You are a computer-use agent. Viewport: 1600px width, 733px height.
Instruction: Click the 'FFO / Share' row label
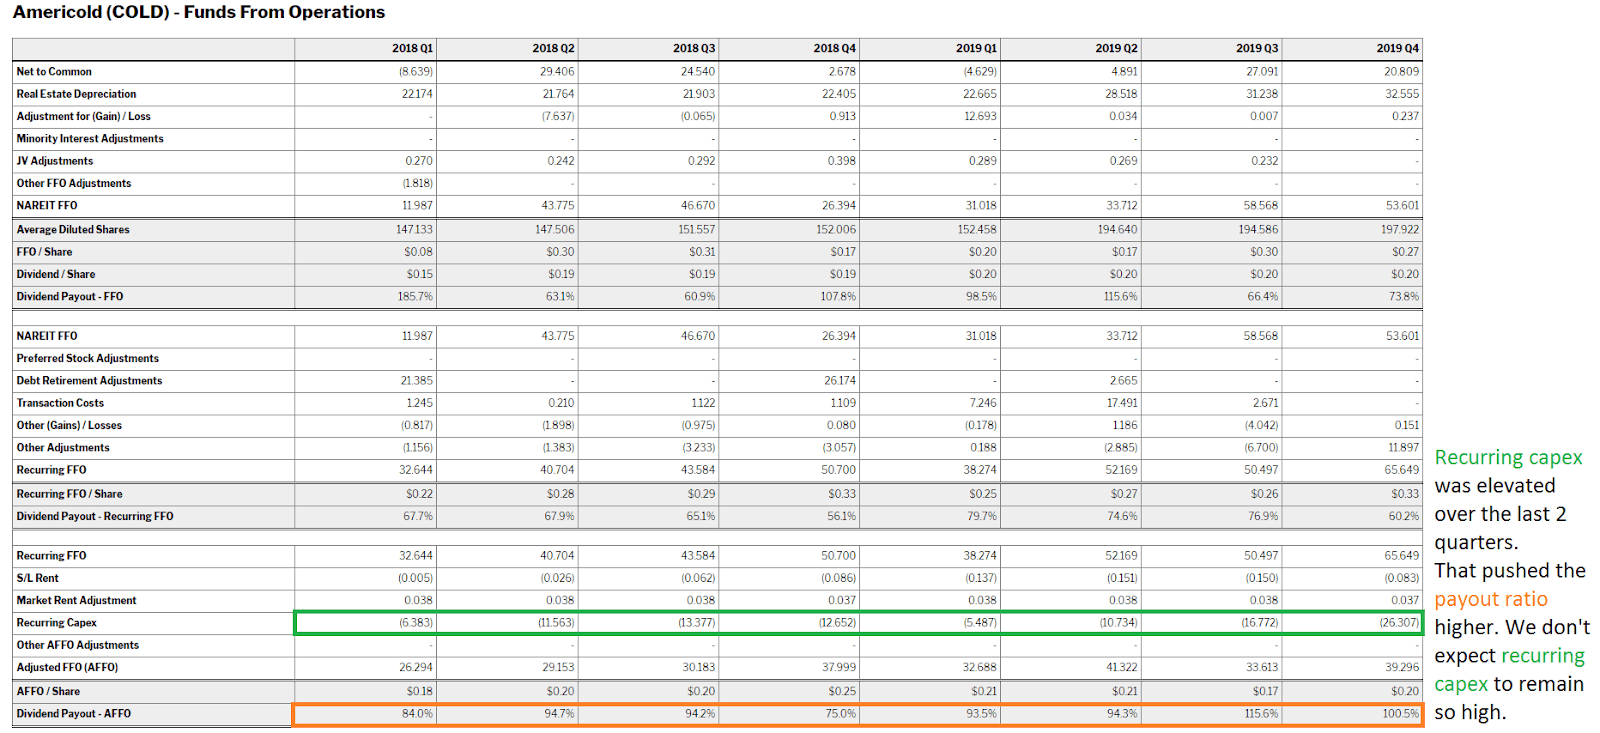coord(44,252)
